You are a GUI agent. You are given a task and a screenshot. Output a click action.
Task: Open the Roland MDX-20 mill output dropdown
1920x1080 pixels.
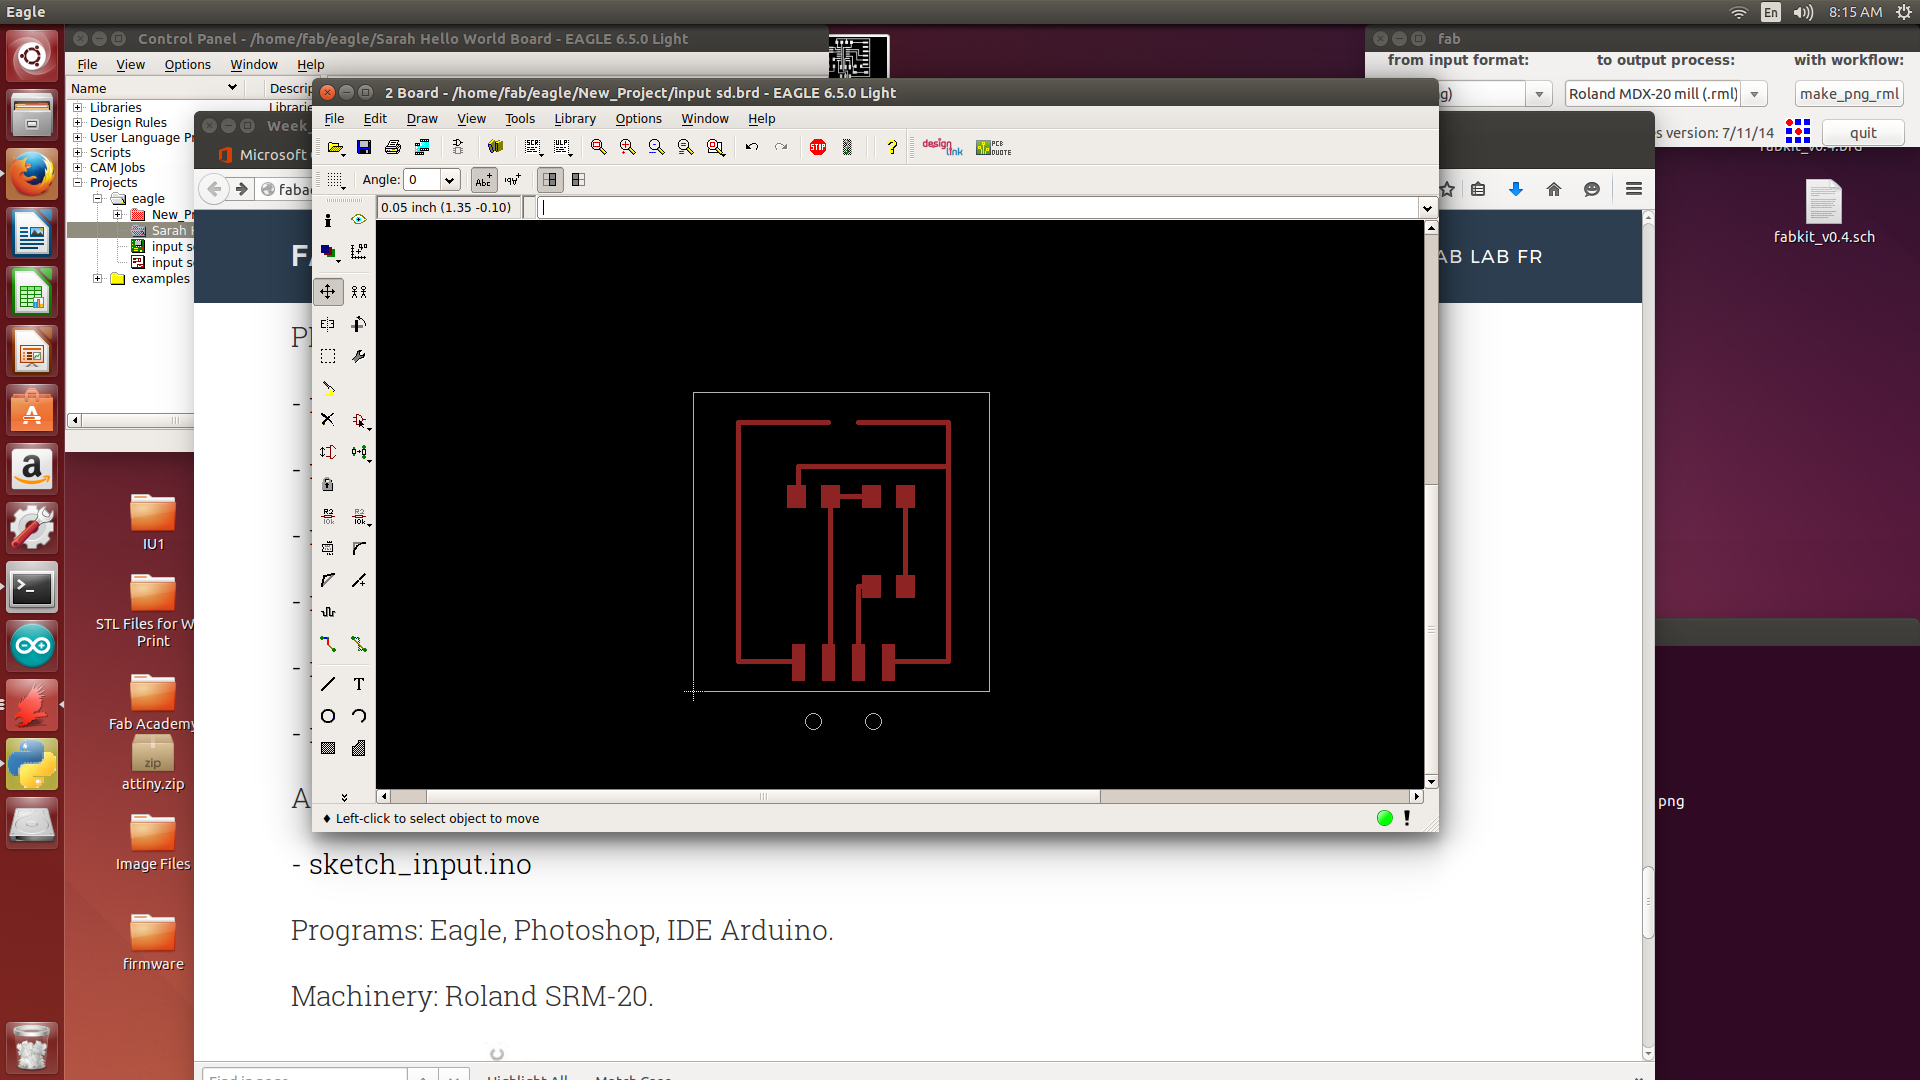1754,94
